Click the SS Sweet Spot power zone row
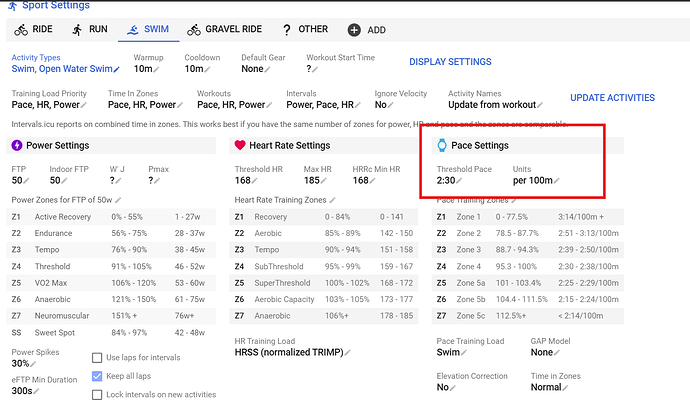 (111, 333)
